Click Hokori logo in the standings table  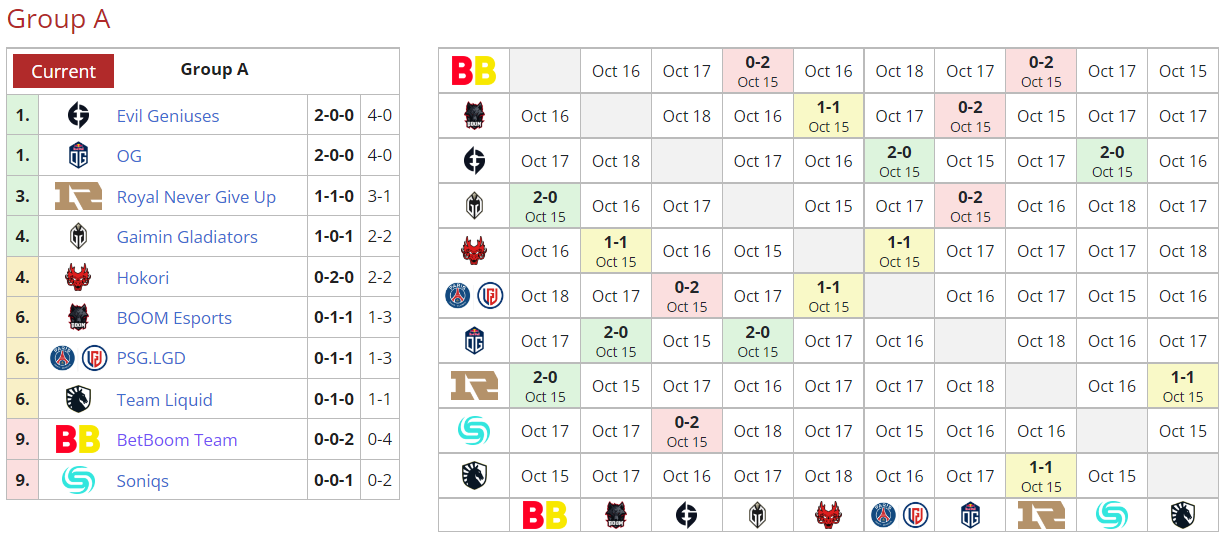[79, 278]
